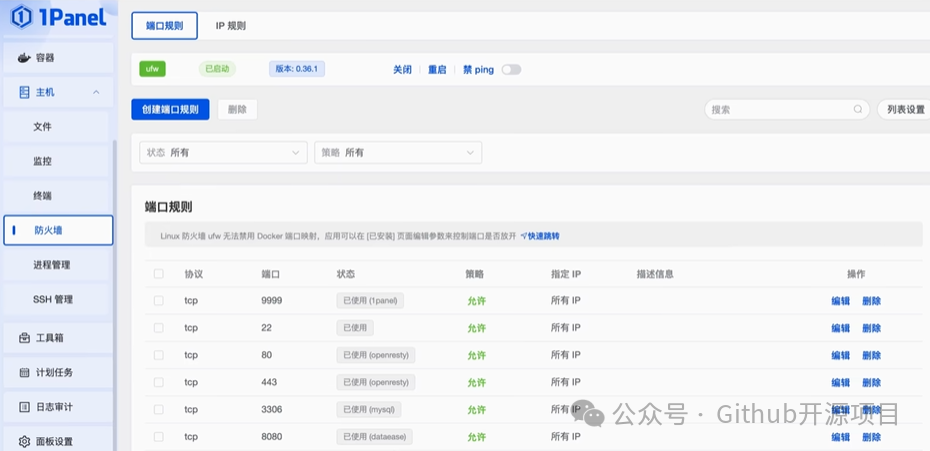Click 编辑 for port 9999
Viewport: 930px width, 451px height.
click(840, 301)
